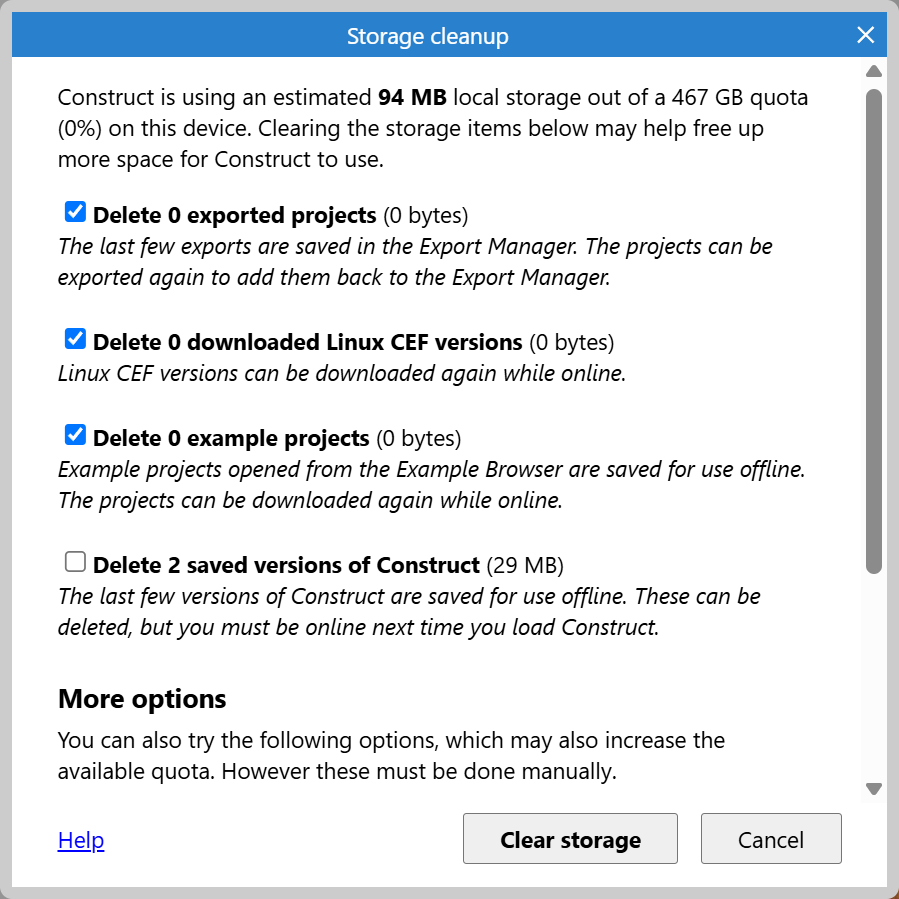This screenshot has width=899, height=899.
Task: Click the 'More options' heading
Action: click(142, 698)
